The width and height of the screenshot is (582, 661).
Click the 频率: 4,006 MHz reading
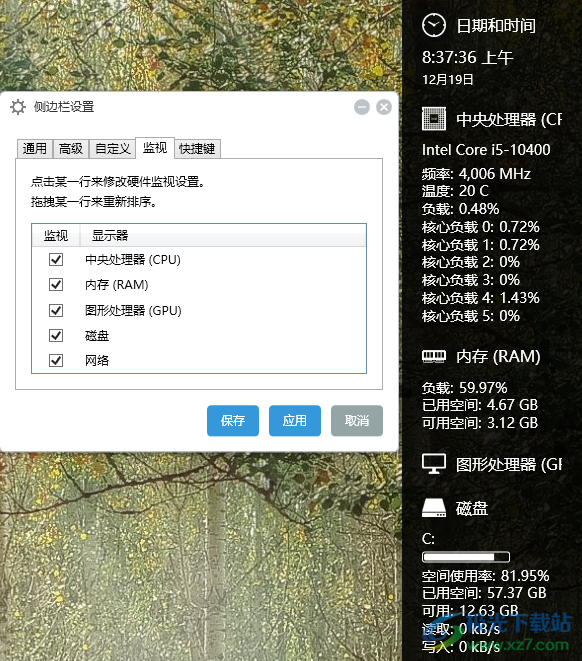[x=476, y=174]
